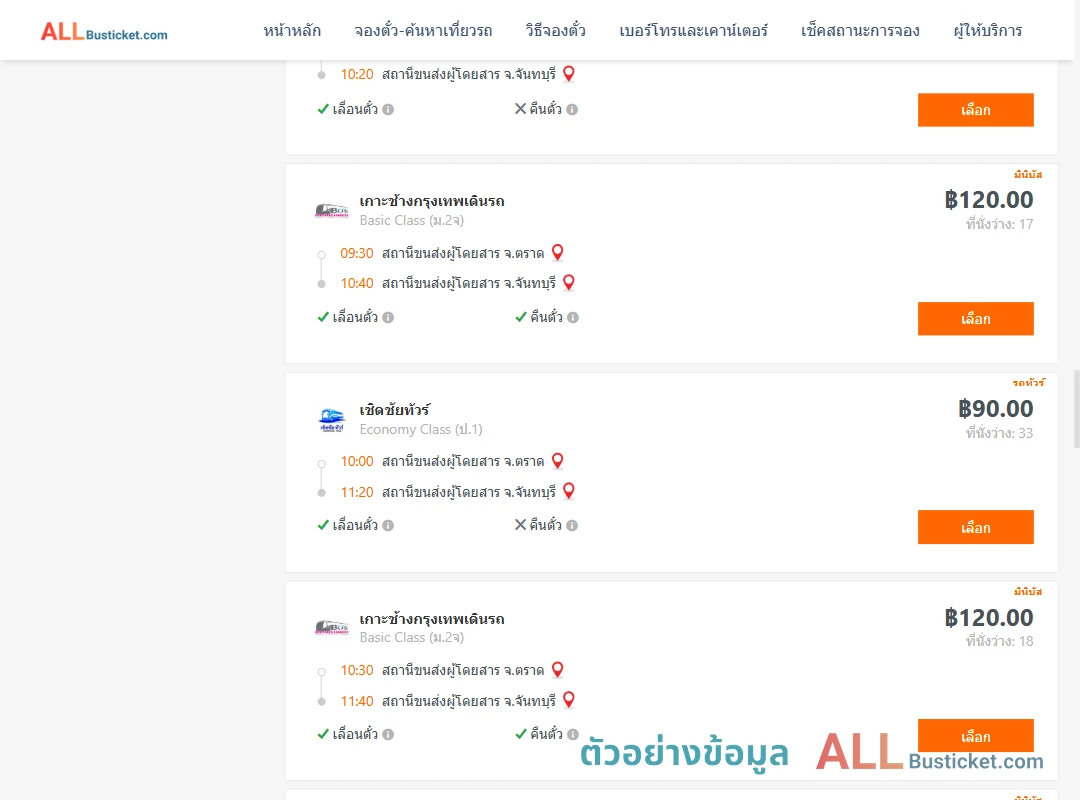Screen dimensions: 1080x800
Task: Open จองตั๋ว-ค้นหาเที่ยวรถ menu item
Action: (x=423, y=31)
